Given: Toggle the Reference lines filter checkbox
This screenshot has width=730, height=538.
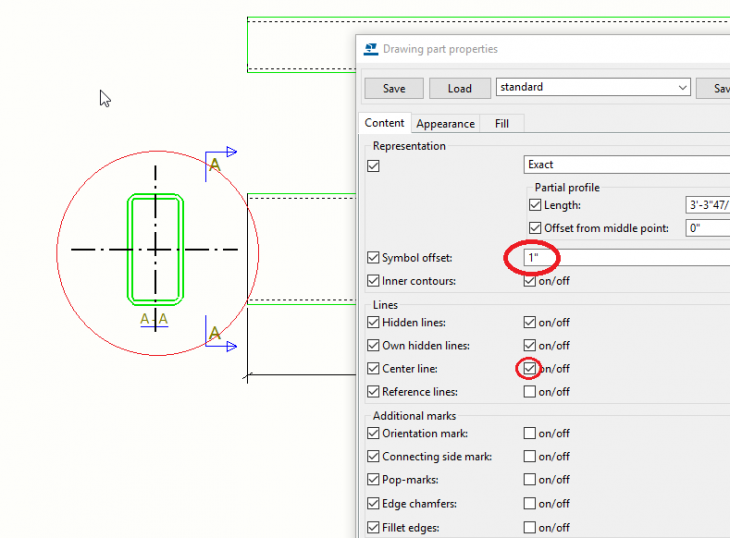Looking at the screenshot, I should coord(373,391).
